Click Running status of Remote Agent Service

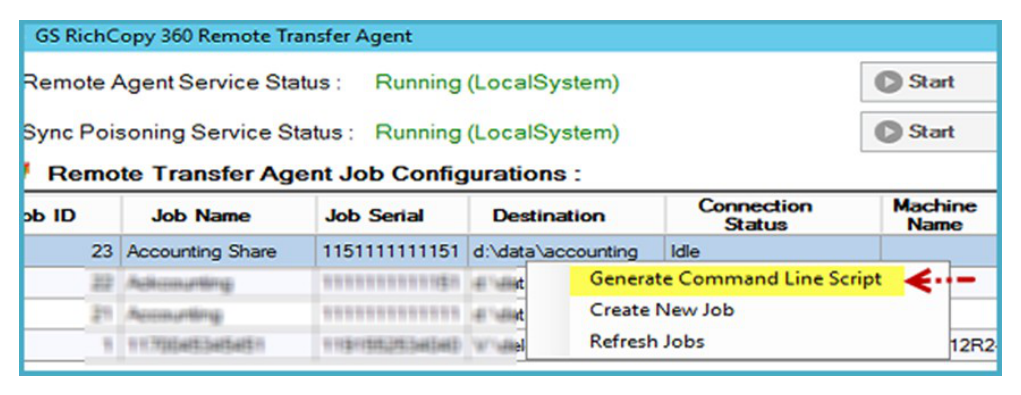point(497,83)
